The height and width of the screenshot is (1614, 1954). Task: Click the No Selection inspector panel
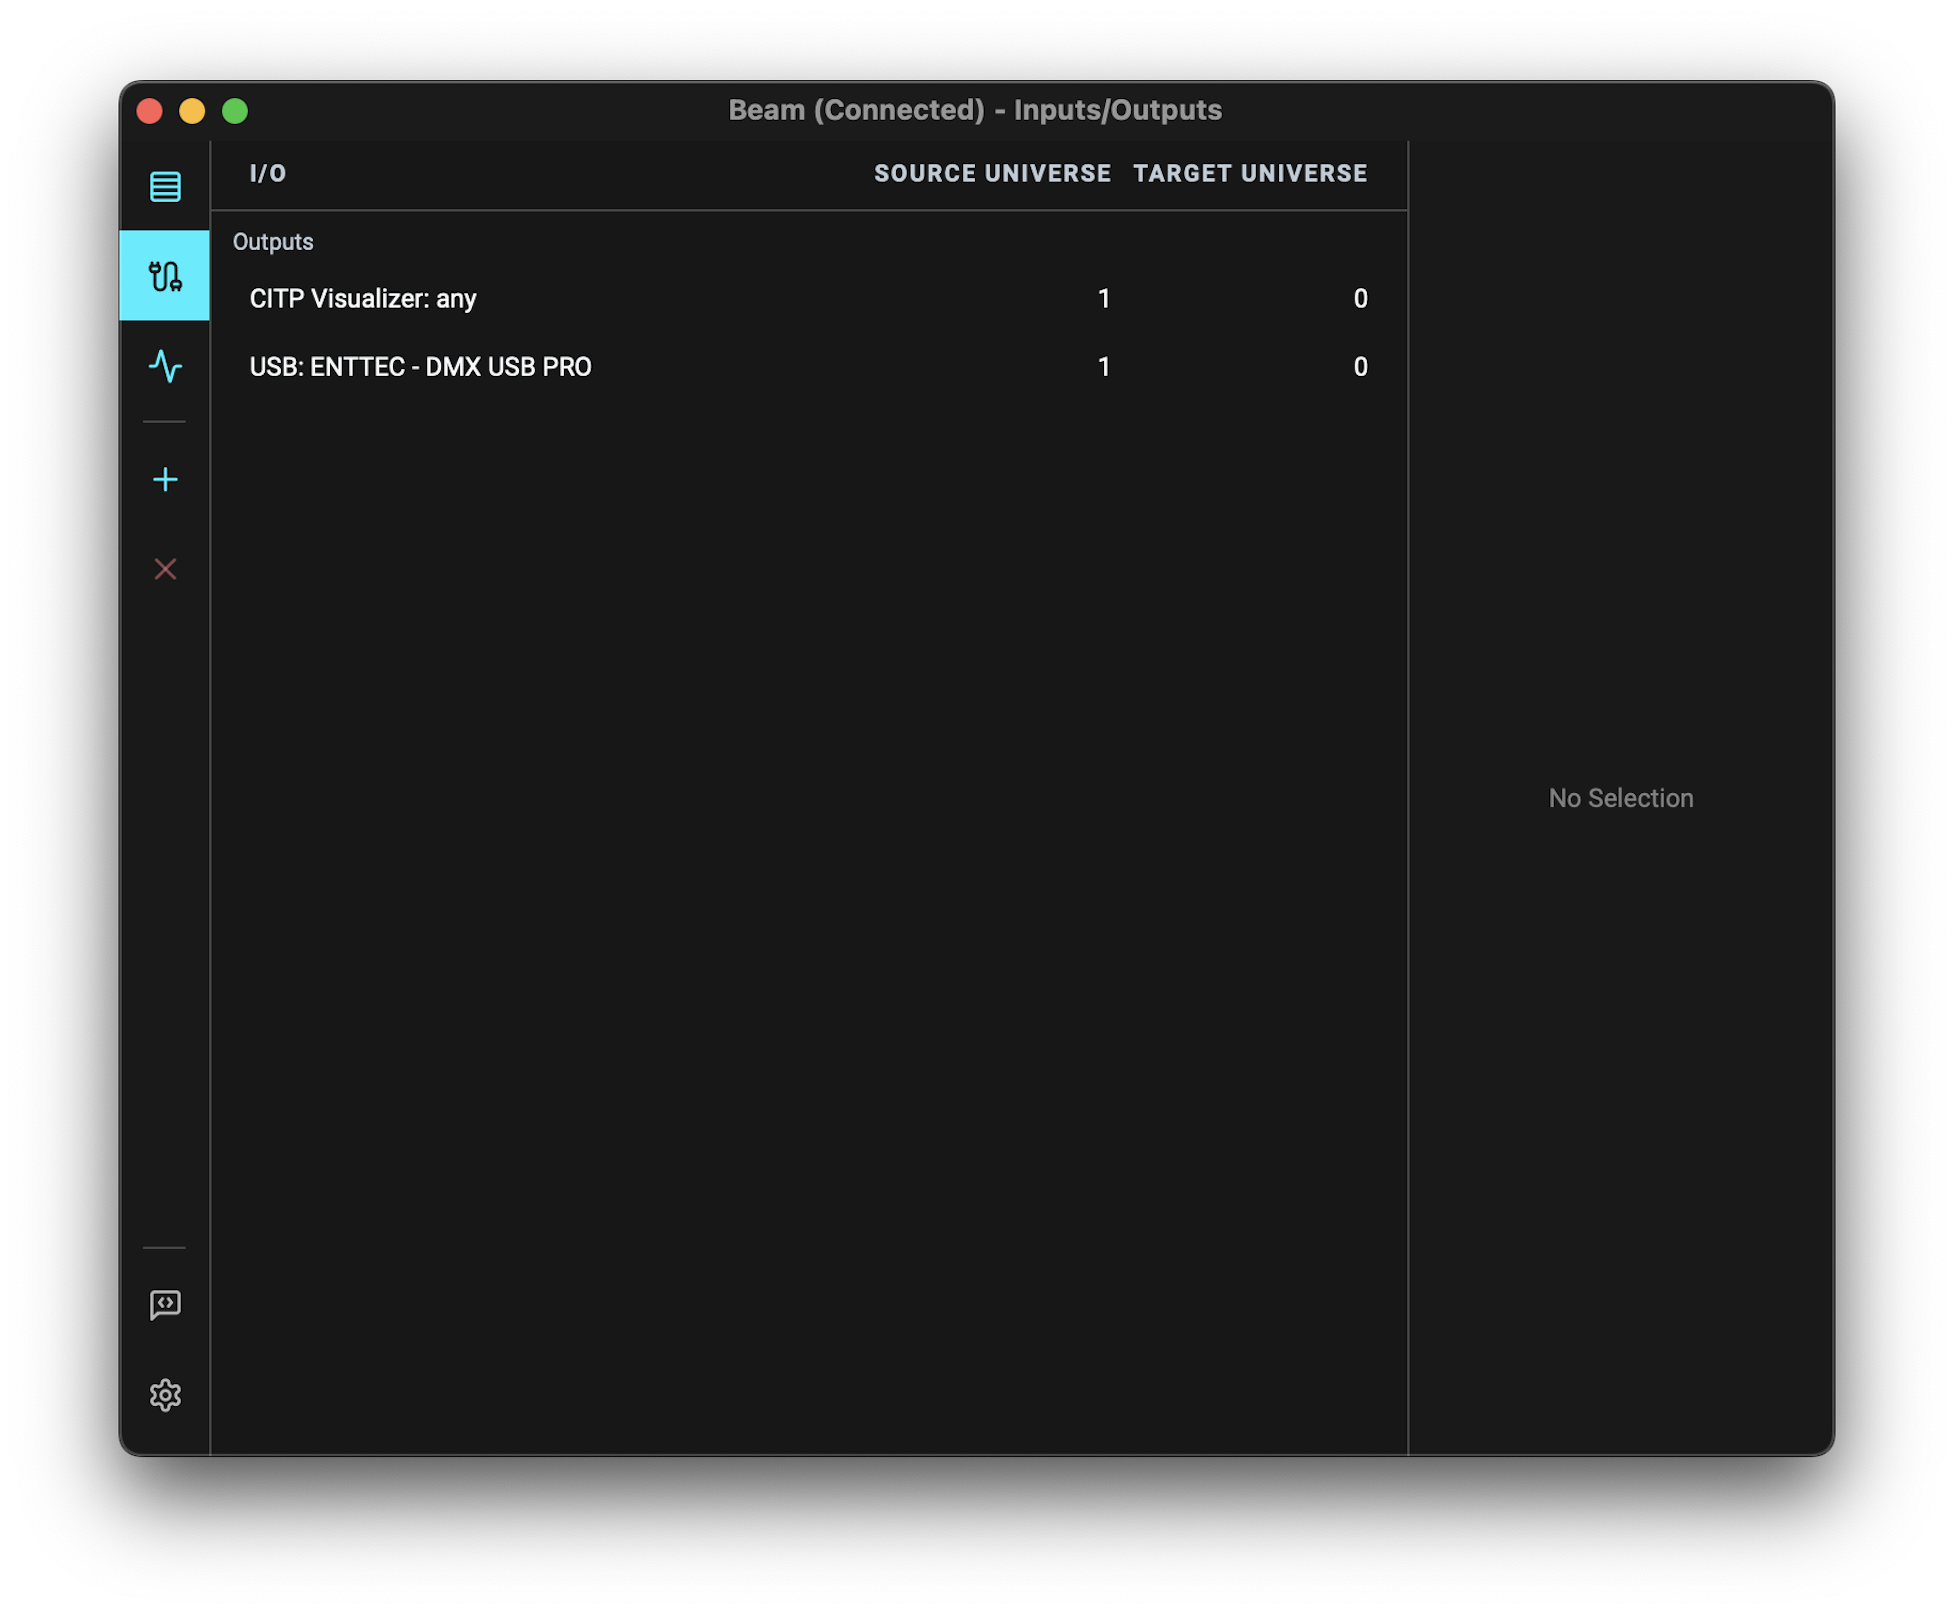(x=1620, y=798)
